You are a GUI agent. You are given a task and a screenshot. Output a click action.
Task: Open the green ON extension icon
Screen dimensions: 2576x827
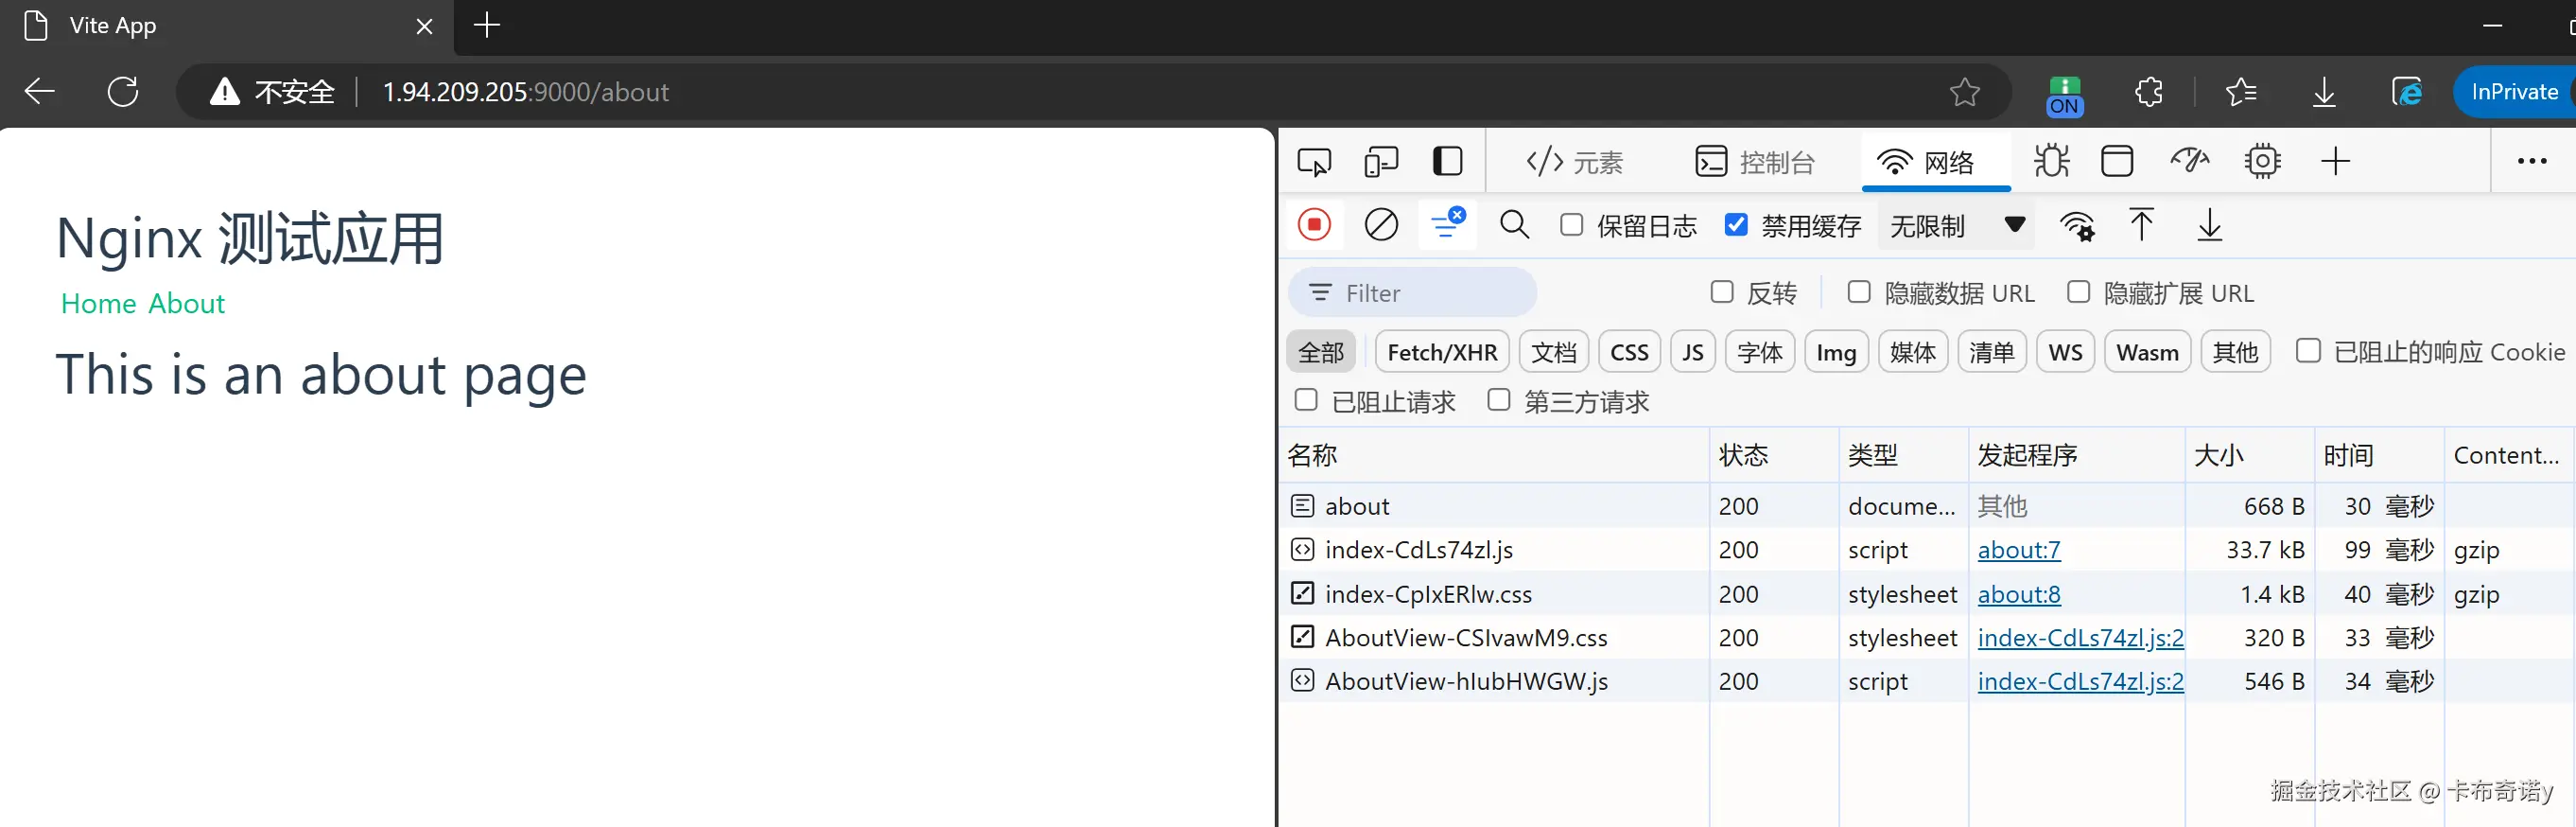pyautogui.click(x=2064, y=96)
